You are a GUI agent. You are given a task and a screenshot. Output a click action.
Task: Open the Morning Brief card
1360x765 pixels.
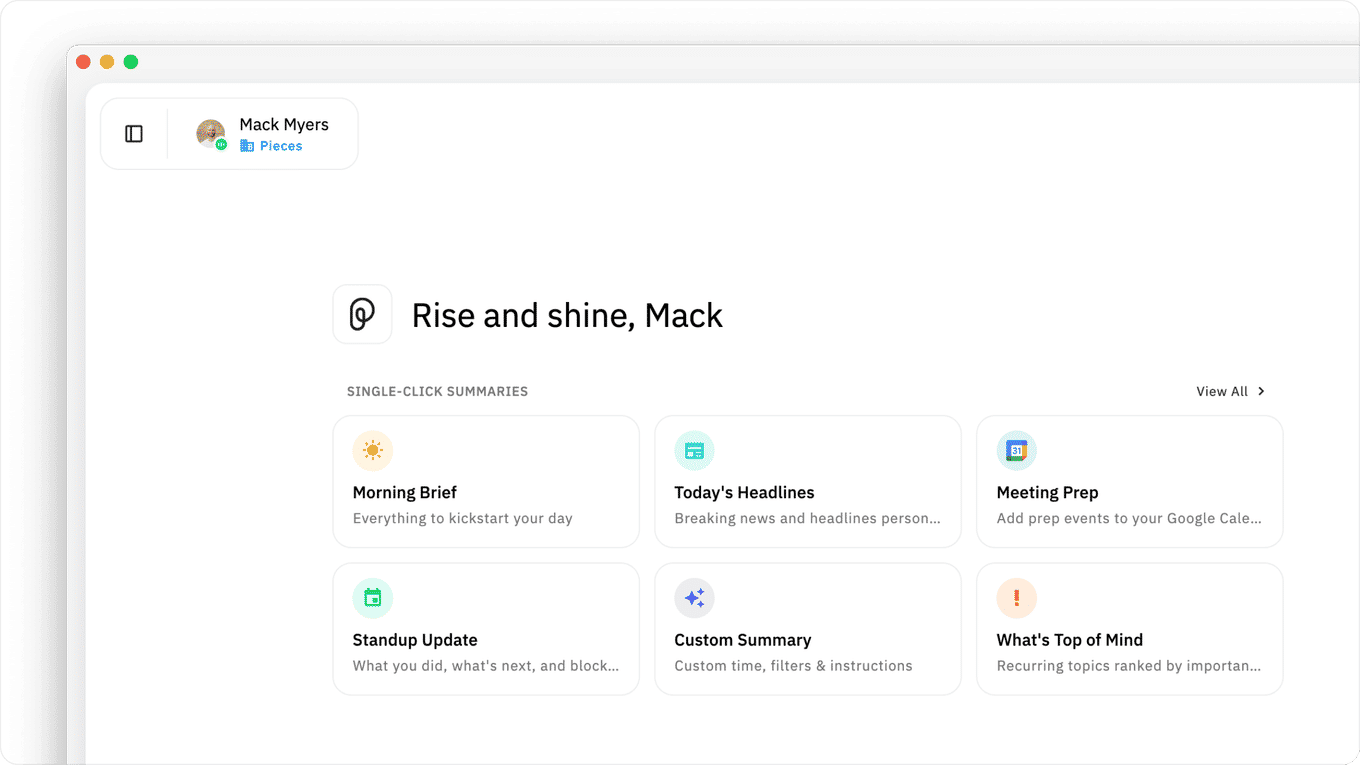coord(486,482)
